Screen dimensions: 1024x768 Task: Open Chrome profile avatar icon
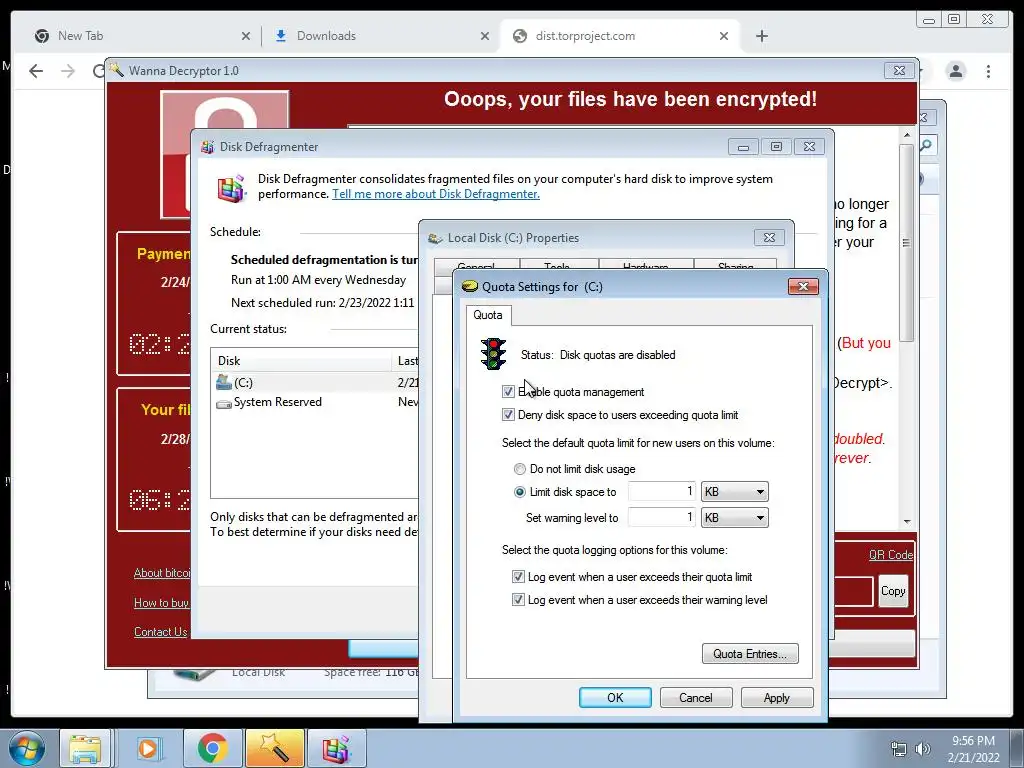tap(955, 71)
